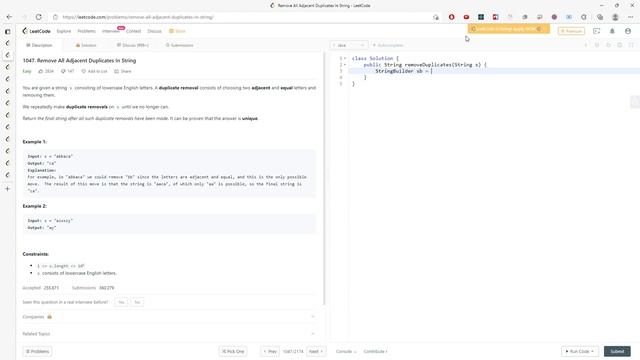Screen dimensions: 640x360
Task: Click the purple round extension icon
Action: tap(554, 17)
